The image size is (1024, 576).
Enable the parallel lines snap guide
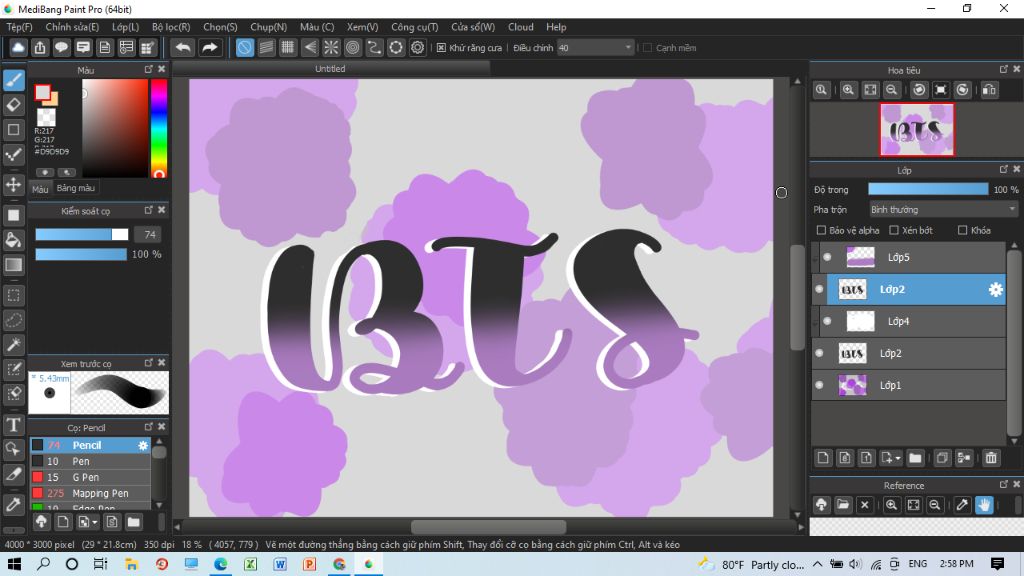[266, 48]
